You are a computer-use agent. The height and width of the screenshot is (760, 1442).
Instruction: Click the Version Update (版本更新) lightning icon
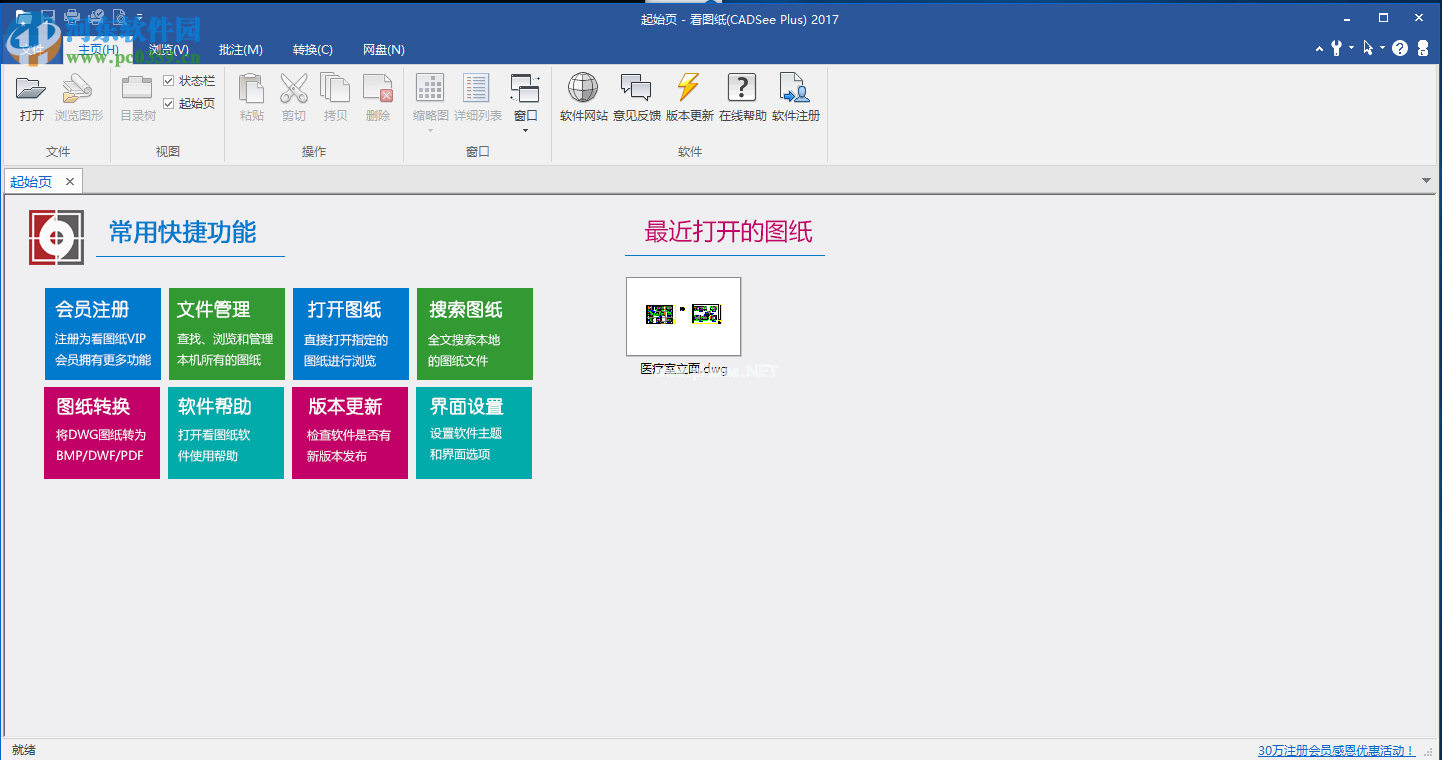click(689, 88)
